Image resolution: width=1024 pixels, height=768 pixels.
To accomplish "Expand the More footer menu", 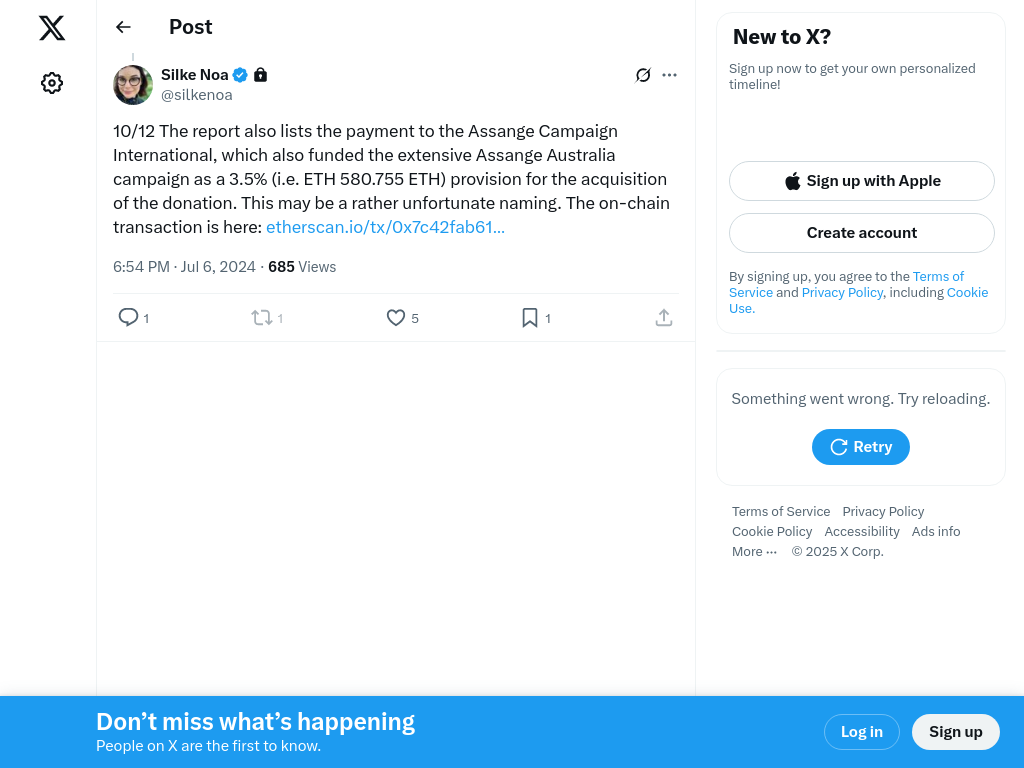I will click(x=754, y=552).
